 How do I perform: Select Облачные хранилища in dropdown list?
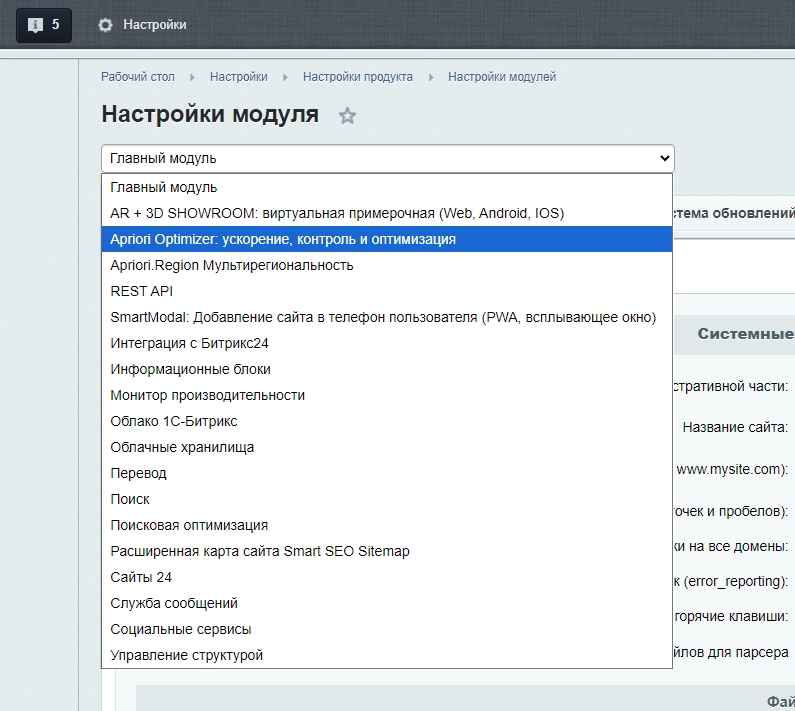pos(182,447)
